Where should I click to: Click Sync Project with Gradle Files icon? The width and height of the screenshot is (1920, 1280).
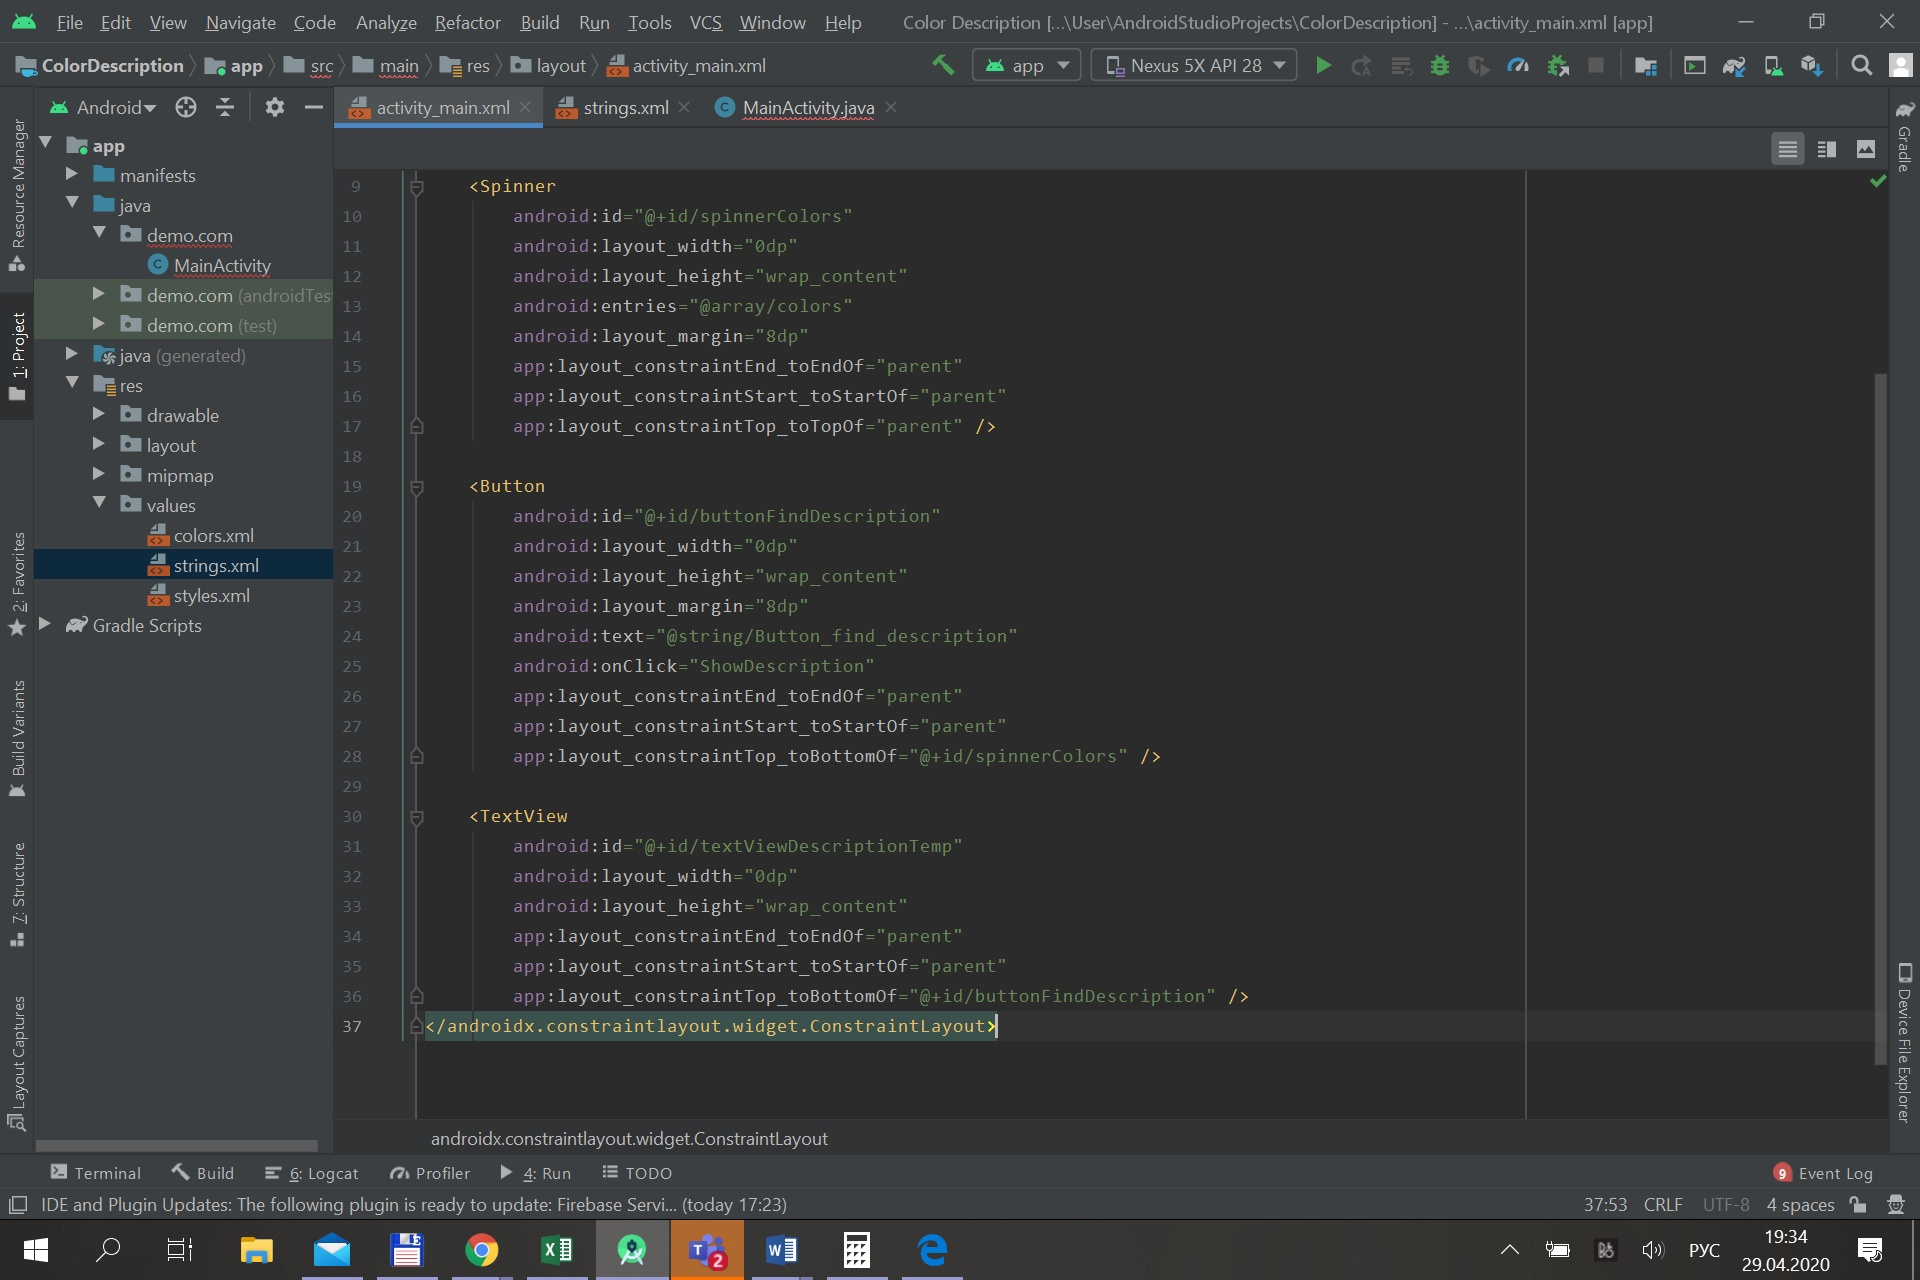(x=1734, y=65)
